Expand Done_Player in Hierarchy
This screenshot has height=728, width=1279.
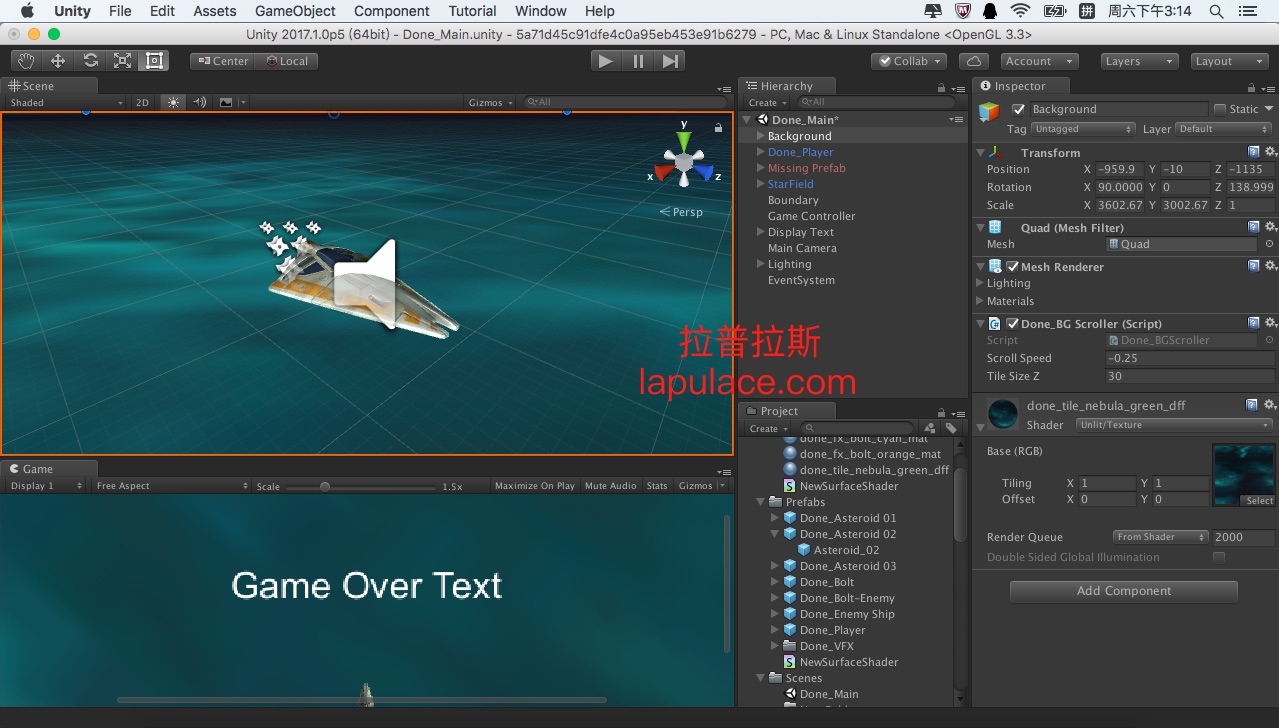tap(761, 152)
